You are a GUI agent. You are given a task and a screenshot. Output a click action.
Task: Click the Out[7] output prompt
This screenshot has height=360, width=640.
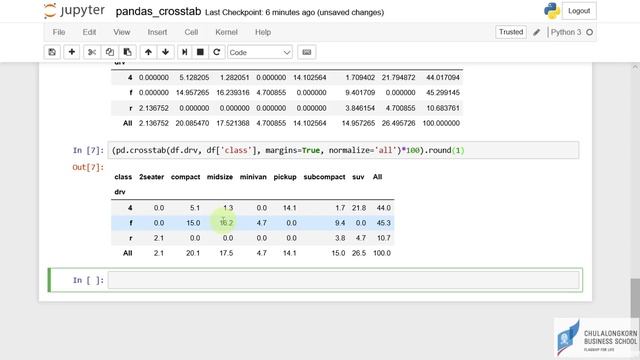tap(88, 167)
